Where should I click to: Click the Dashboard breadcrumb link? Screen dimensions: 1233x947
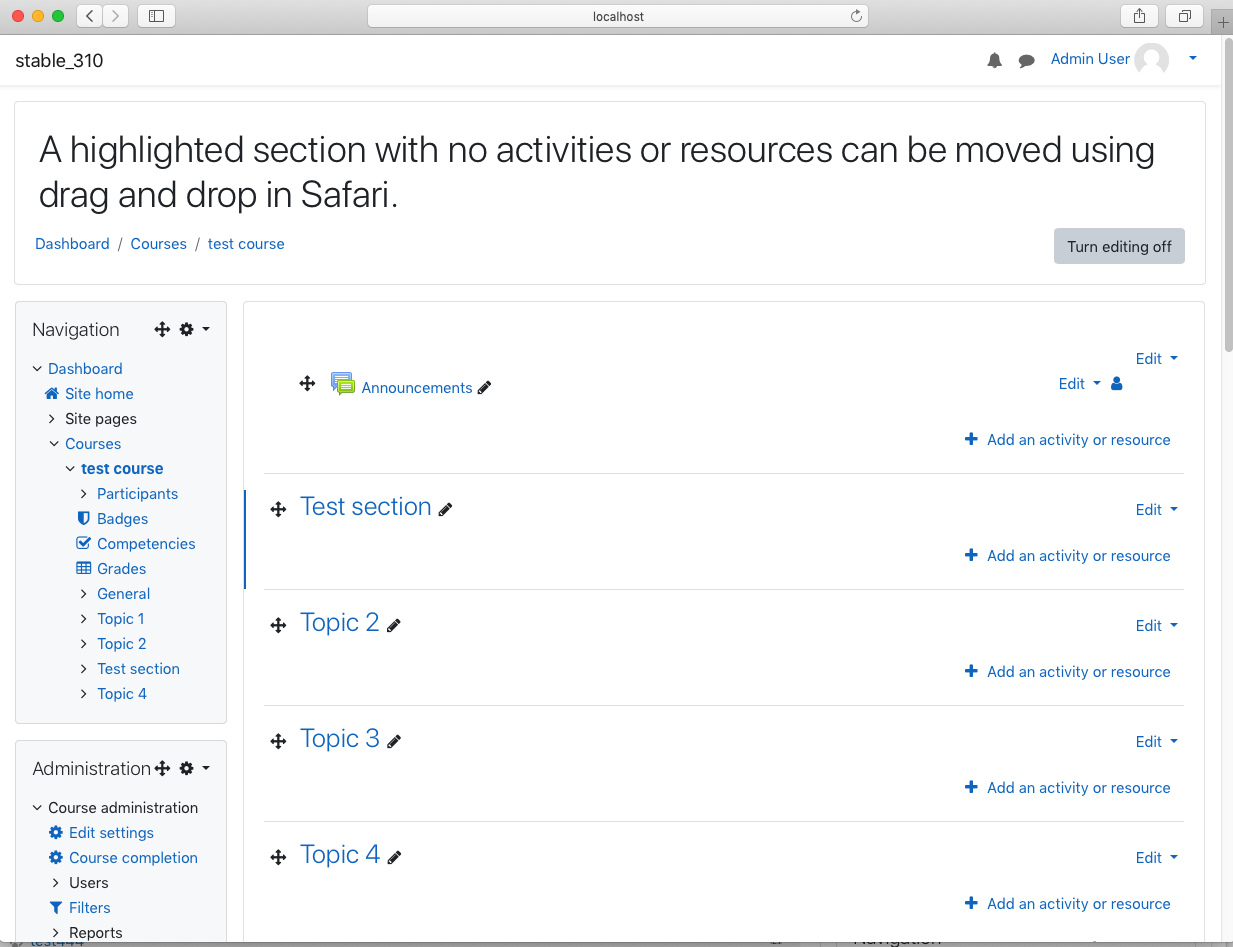72,244
